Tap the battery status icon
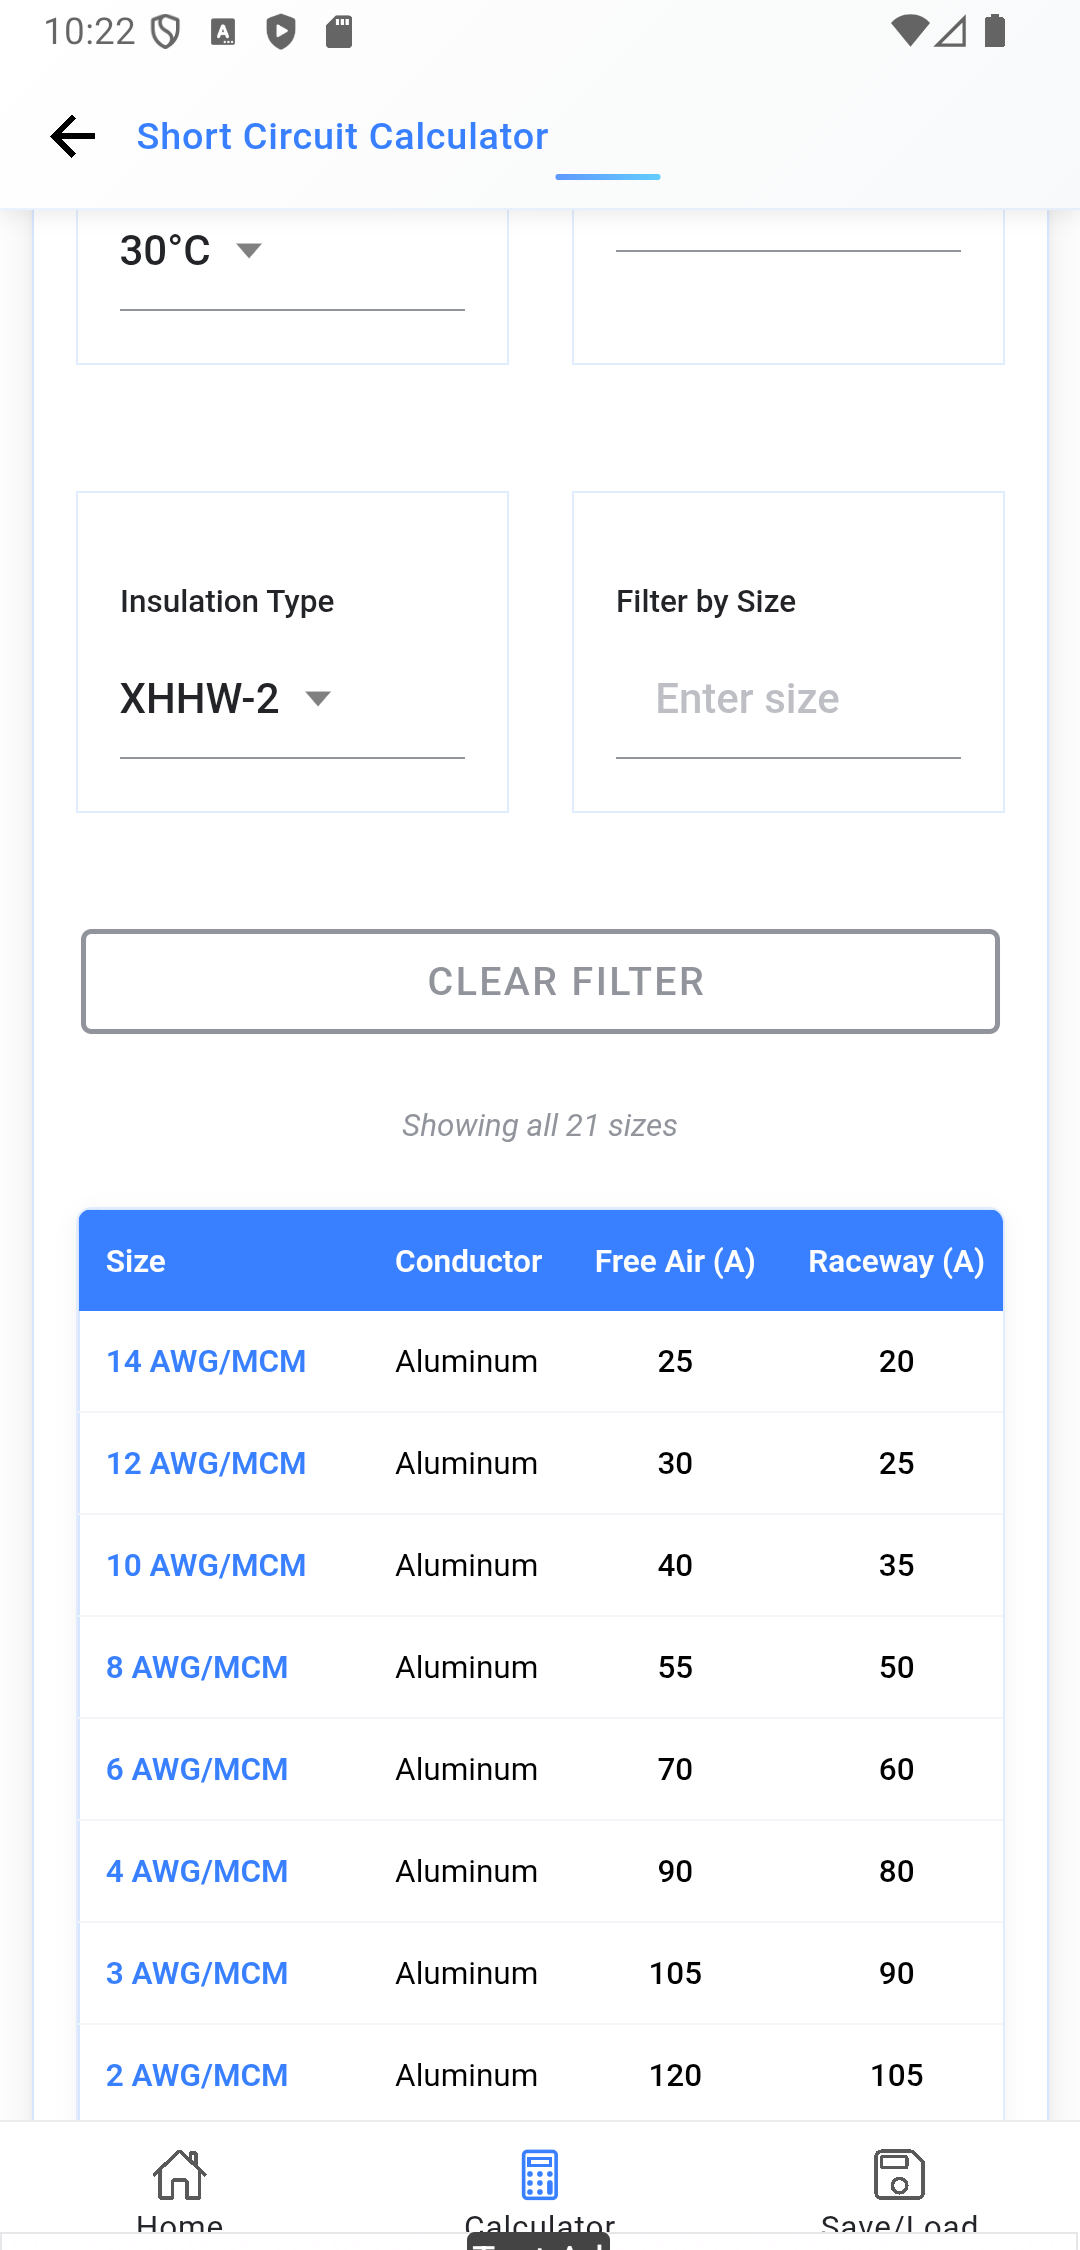 point(995,31)
